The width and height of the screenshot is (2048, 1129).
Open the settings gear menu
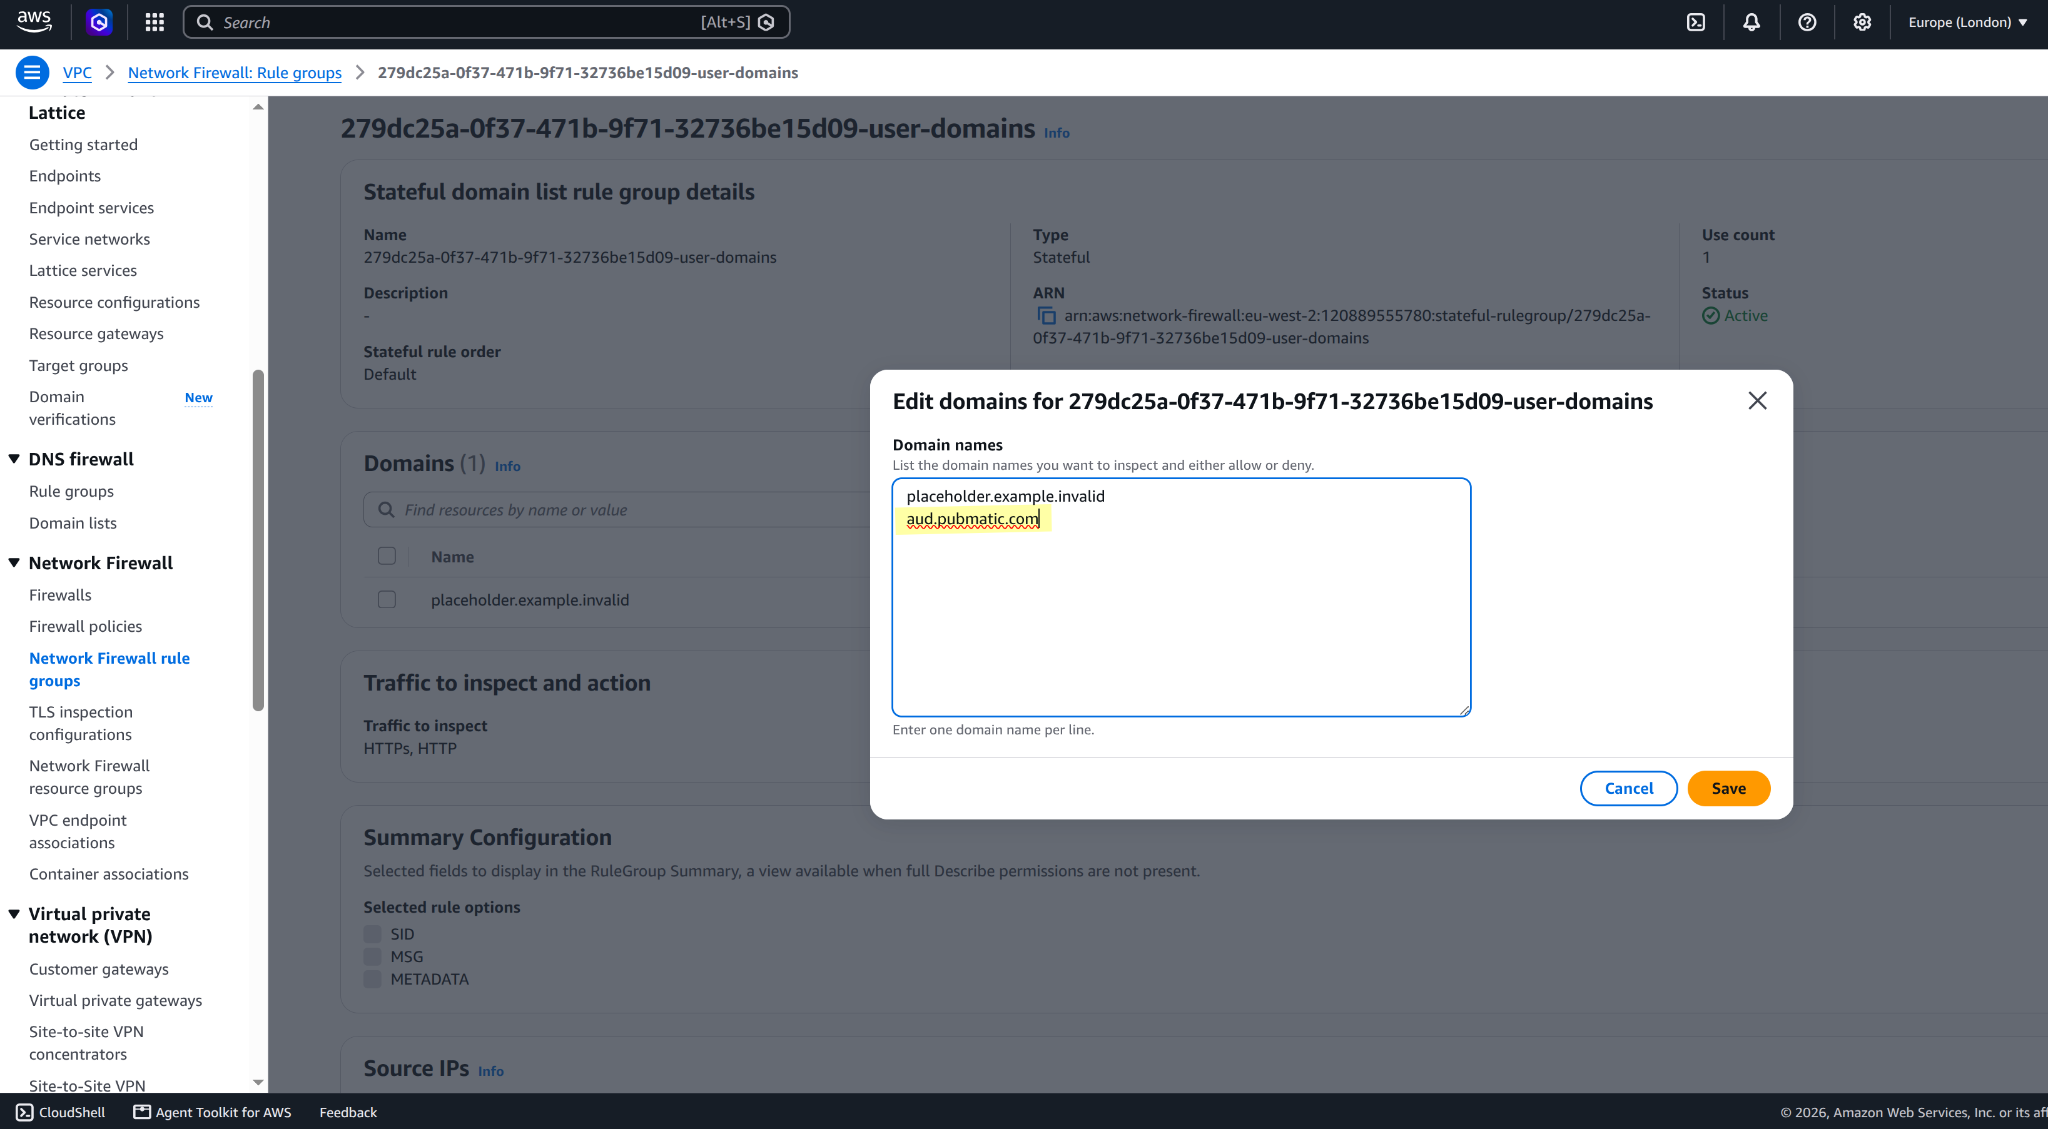click(1862, 22)
